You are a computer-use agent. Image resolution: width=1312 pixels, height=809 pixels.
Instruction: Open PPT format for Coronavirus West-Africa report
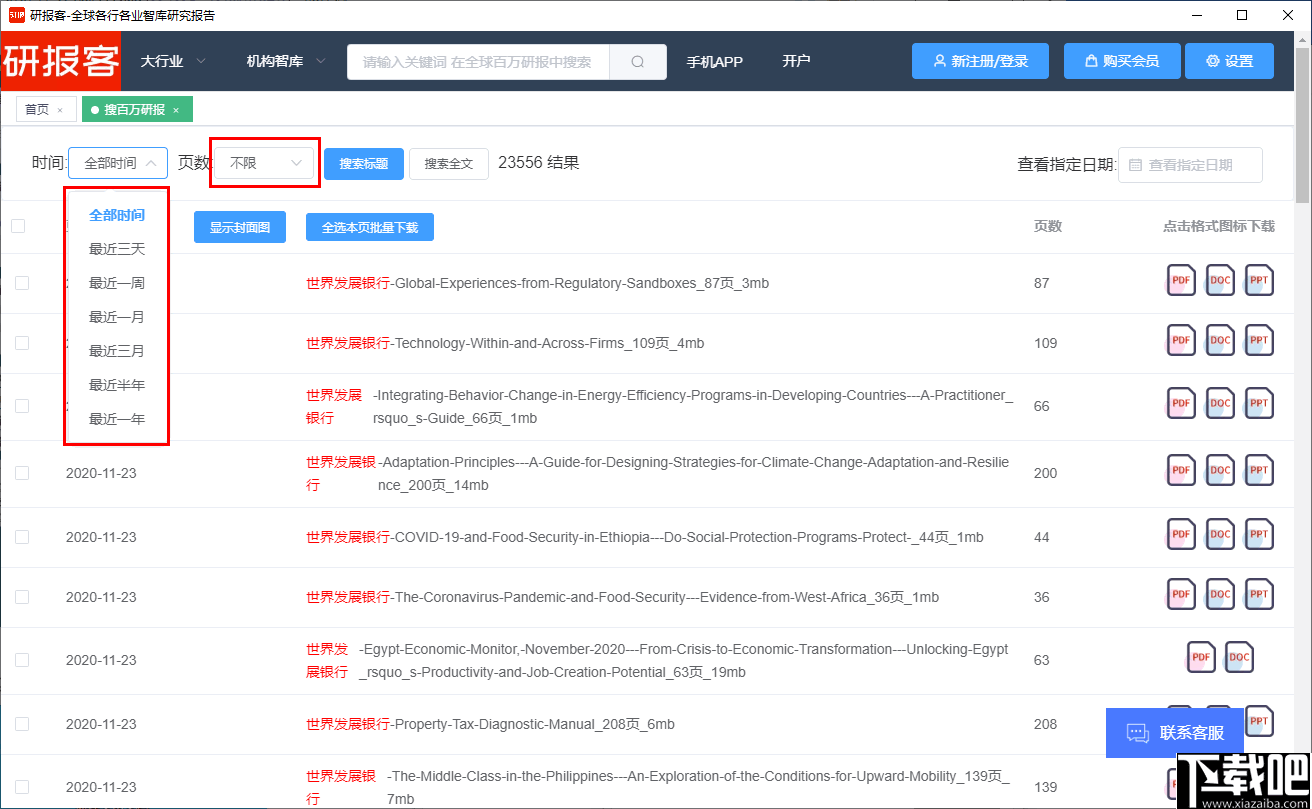point(1259,595)
